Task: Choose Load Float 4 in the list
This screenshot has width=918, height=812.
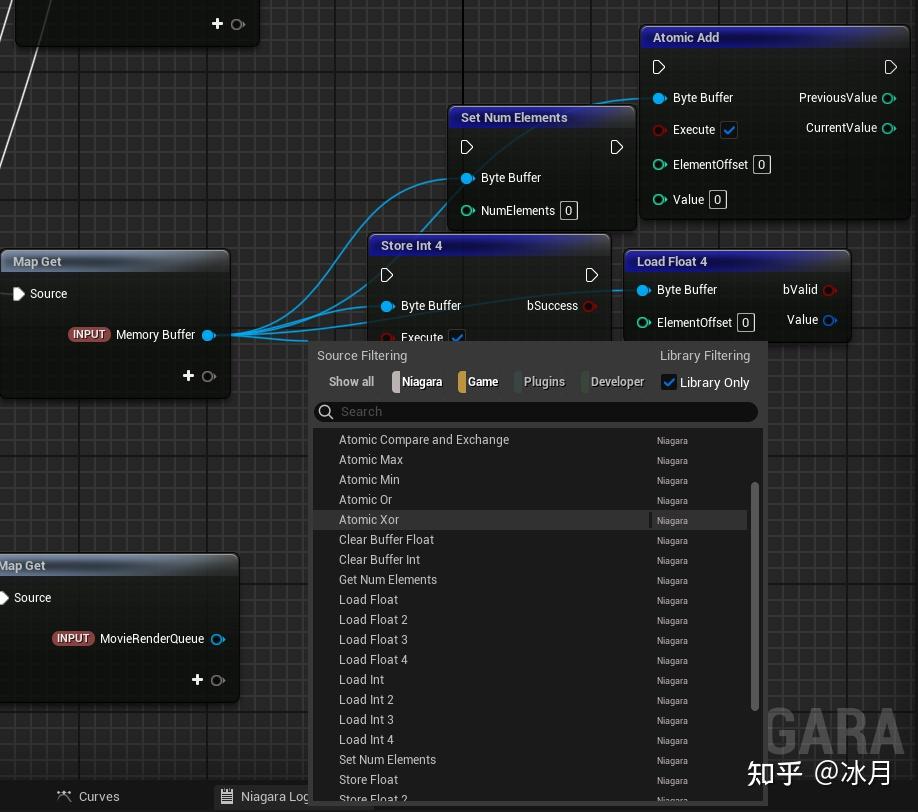Action: coord(373,660)
